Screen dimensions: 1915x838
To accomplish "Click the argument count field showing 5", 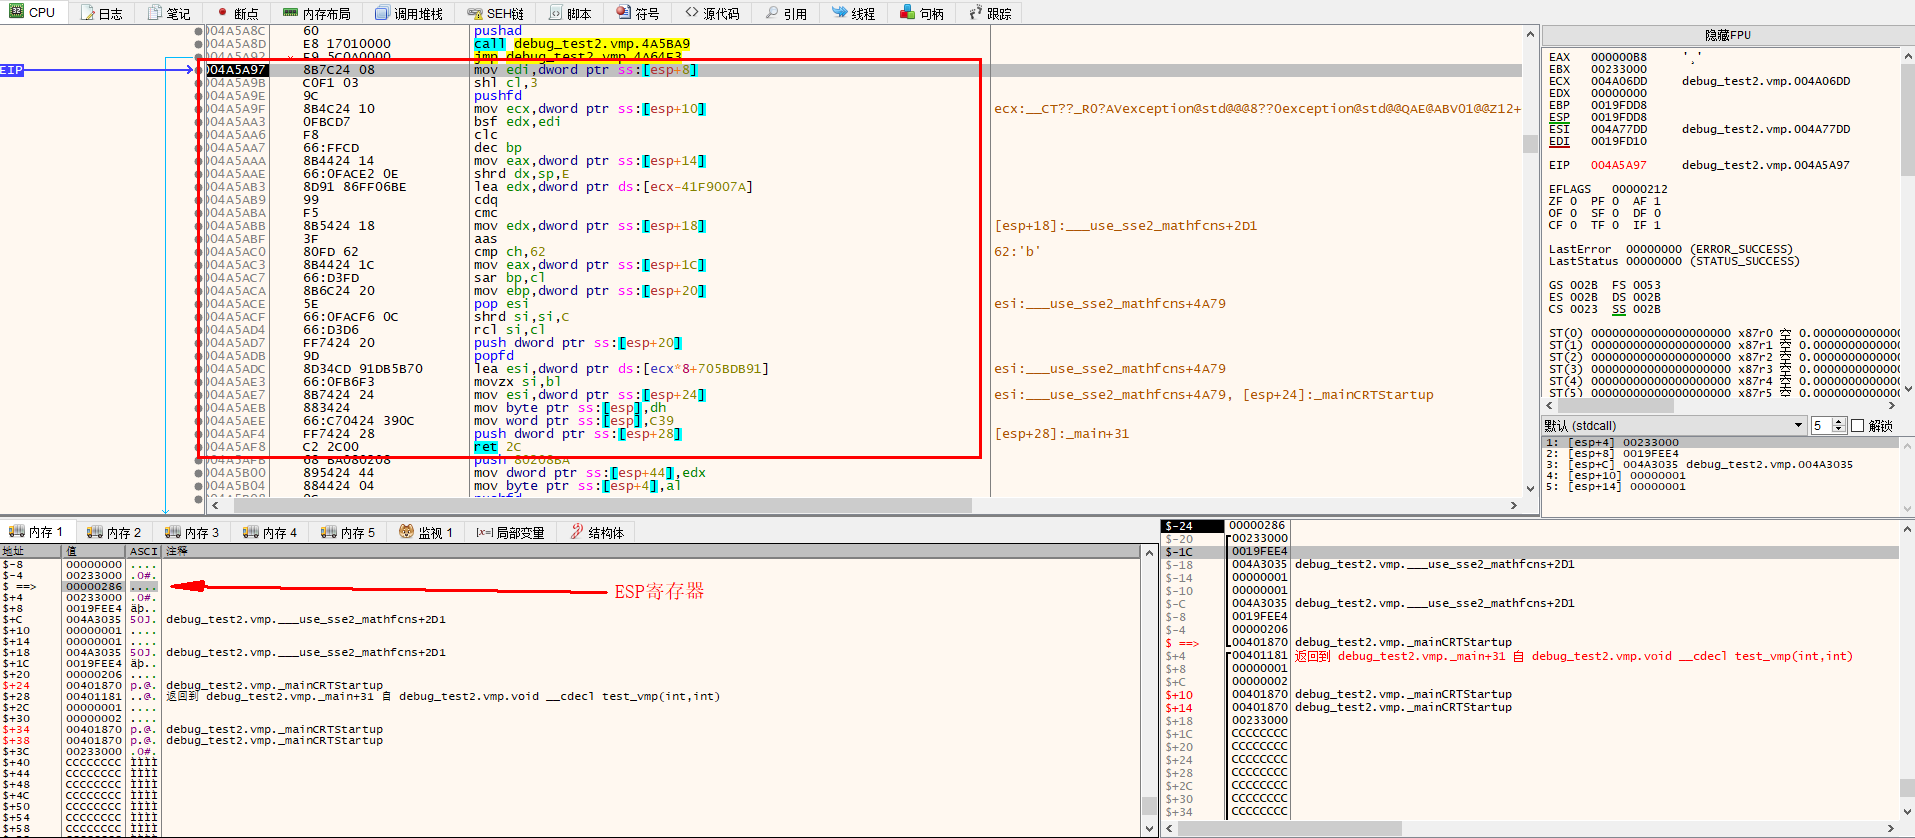I will 1822,426.
